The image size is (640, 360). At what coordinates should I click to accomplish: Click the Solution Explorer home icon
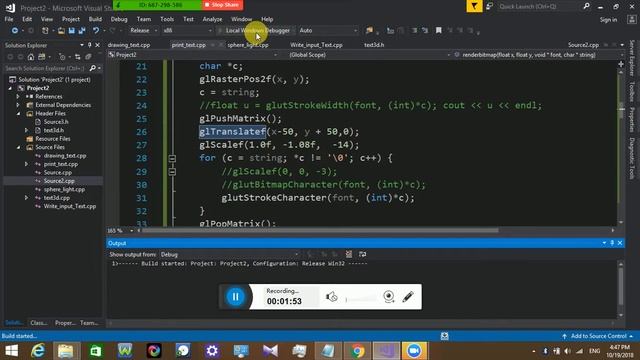click(31, 57)
